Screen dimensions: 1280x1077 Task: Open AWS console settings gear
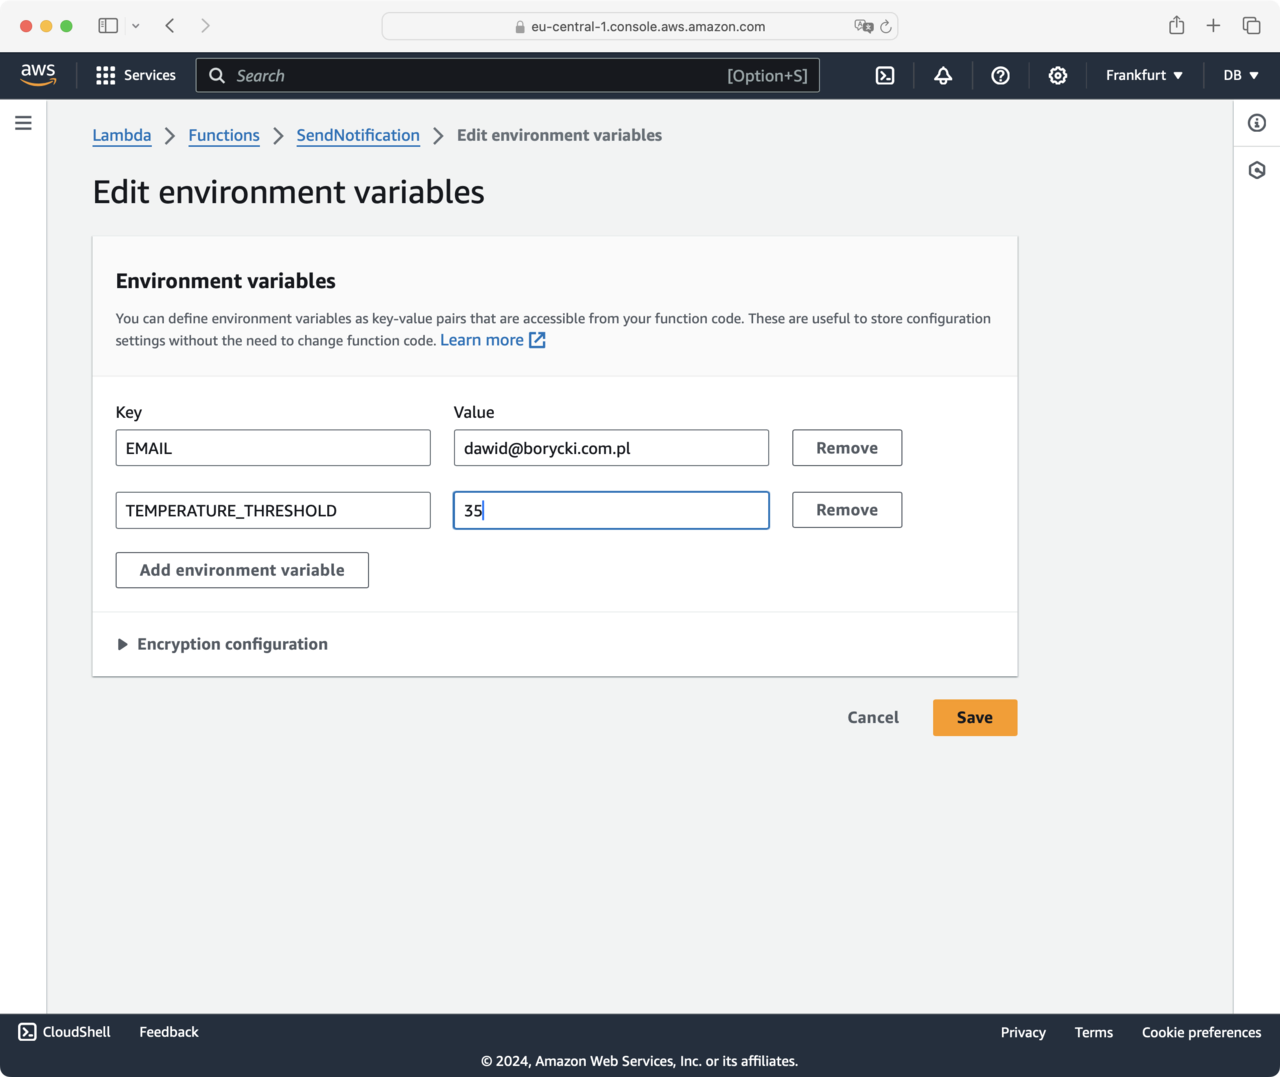pyautogui.click(x=1057, y=76)
